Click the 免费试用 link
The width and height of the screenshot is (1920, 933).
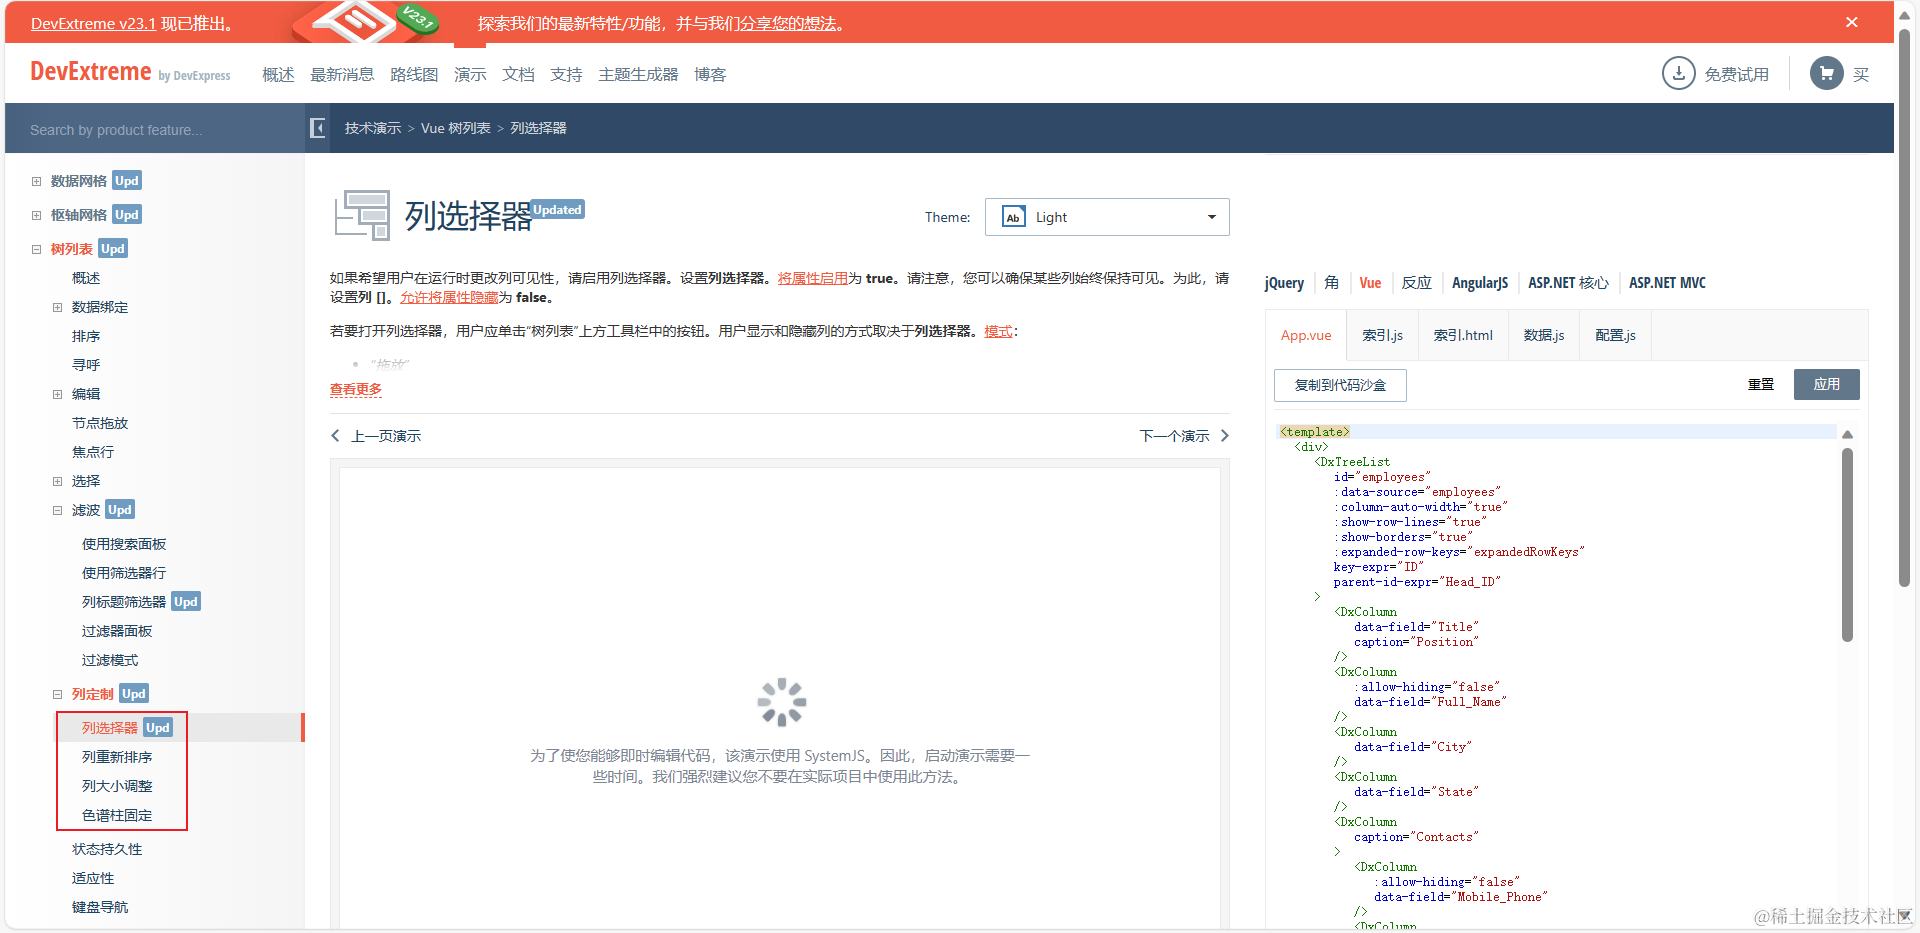[1736, 74]
